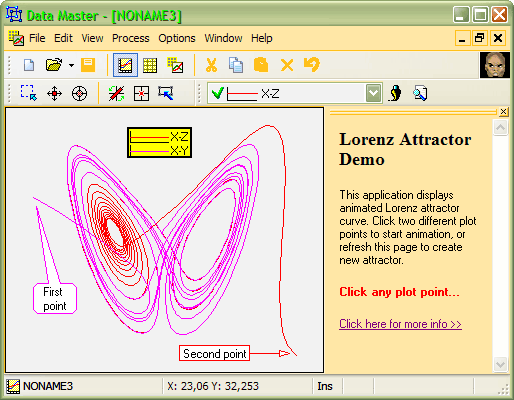Toggle the green checkmark for X-Z series
The image size is (514, 400).
(x=217, y=93)
